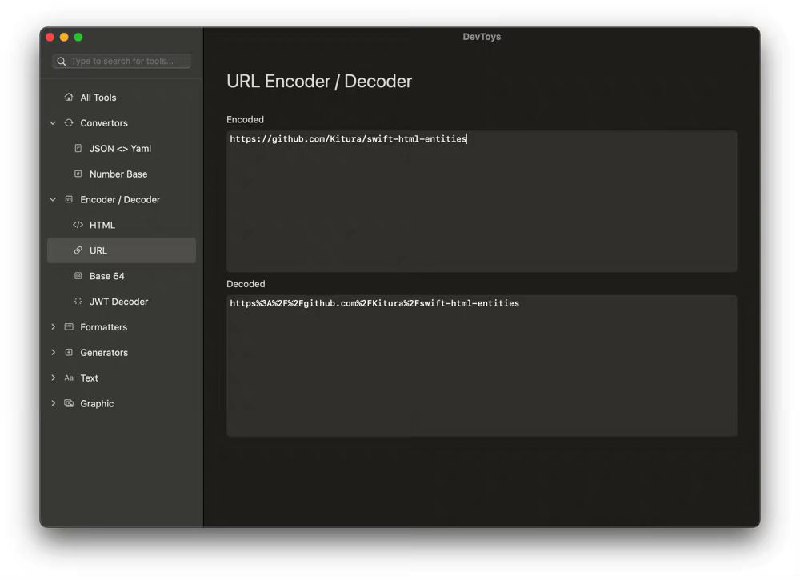The height and width of the screenshot is (580, 800).
Task: Click the Encoder / Decoder category icon
Action: pyautogui.click(x=69, y=199)
